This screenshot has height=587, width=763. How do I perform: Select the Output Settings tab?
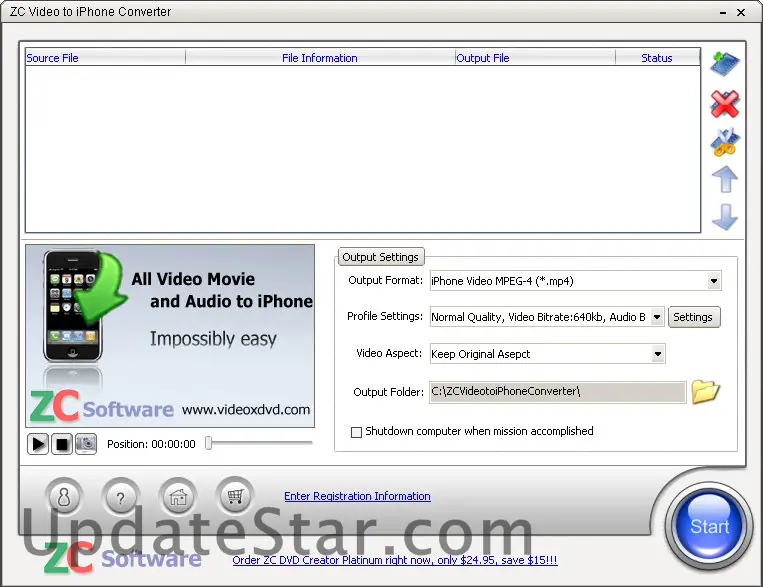tap(381, 257)
